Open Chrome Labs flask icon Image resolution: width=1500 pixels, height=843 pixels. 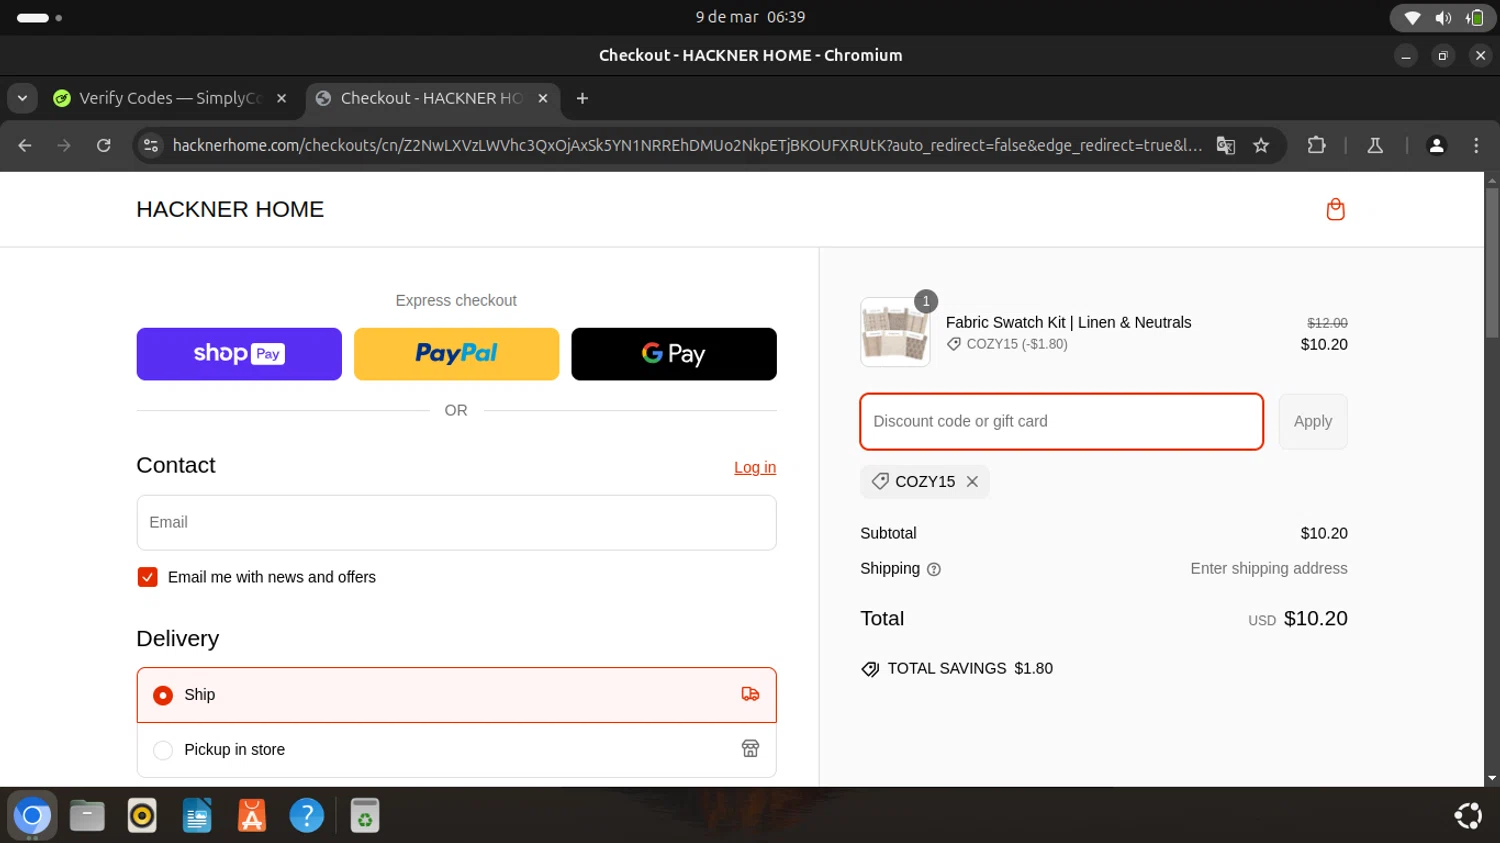[1375, 145]
